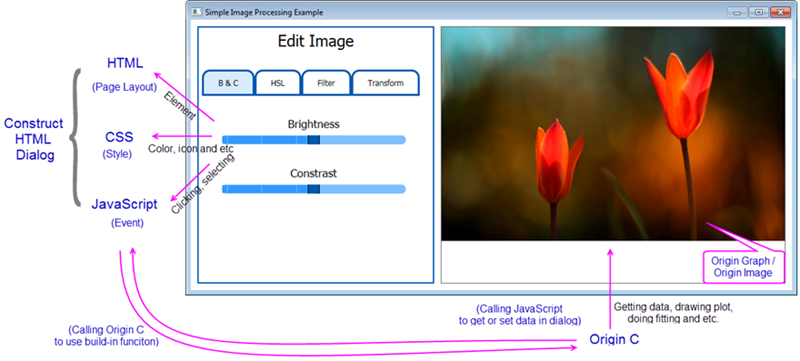Switch to the HSL tab

click(278, 83)
